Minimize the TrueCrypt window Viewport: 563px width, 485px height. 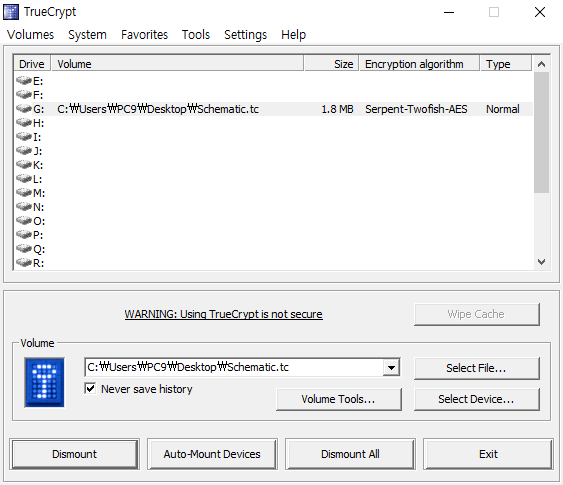pos(449,12)
